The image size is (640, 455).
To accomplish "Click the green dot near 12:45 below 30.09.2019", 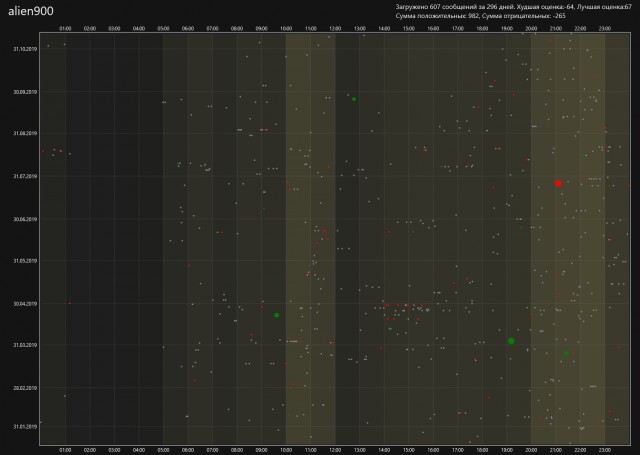I will (354, 99).
